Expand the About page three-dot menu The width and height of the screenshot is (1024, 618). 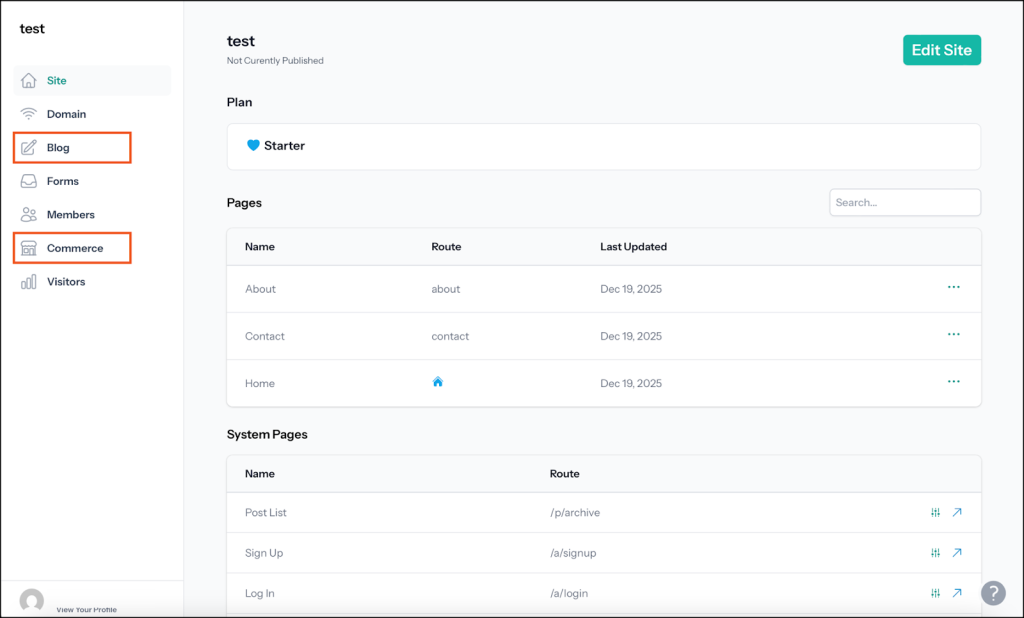coord(953,288)
